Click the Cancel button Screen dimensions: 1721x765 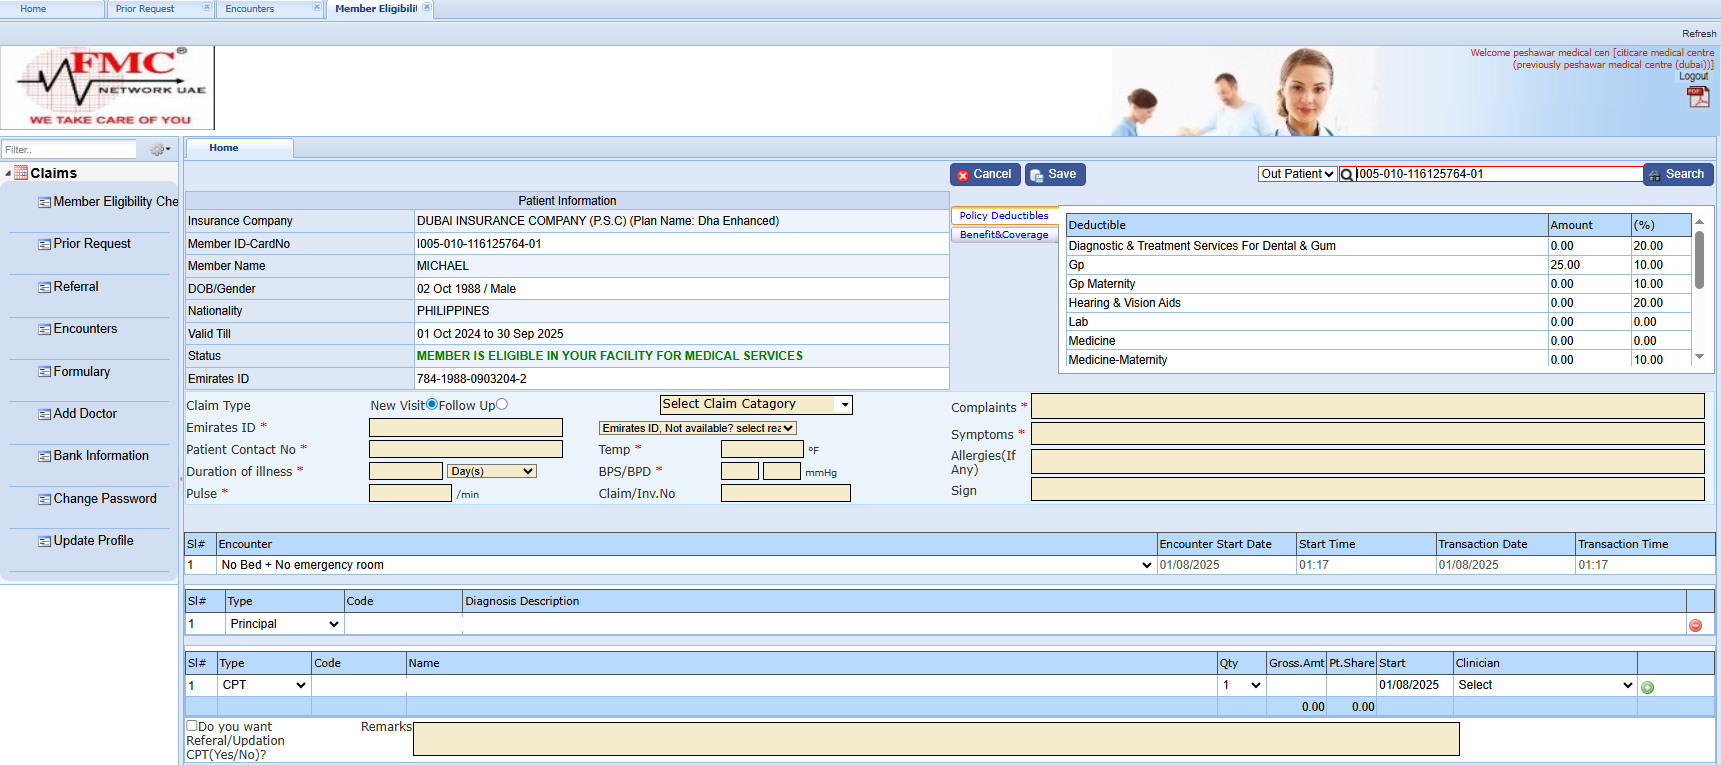tap(984, 174)
